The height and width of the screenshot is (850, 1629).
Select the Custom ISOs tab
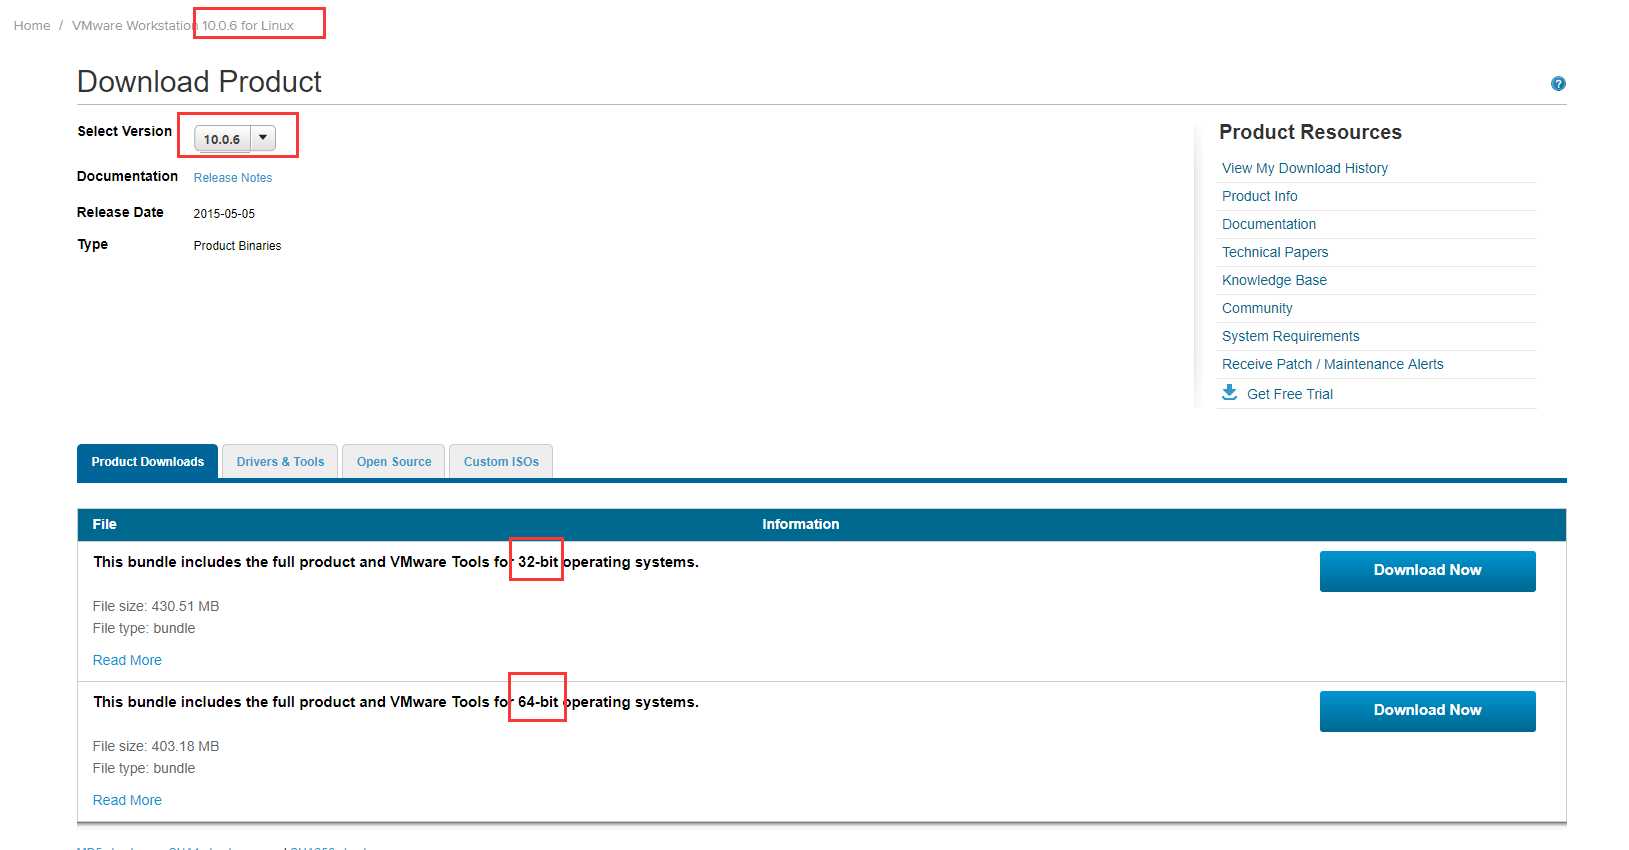click(501, 462)
